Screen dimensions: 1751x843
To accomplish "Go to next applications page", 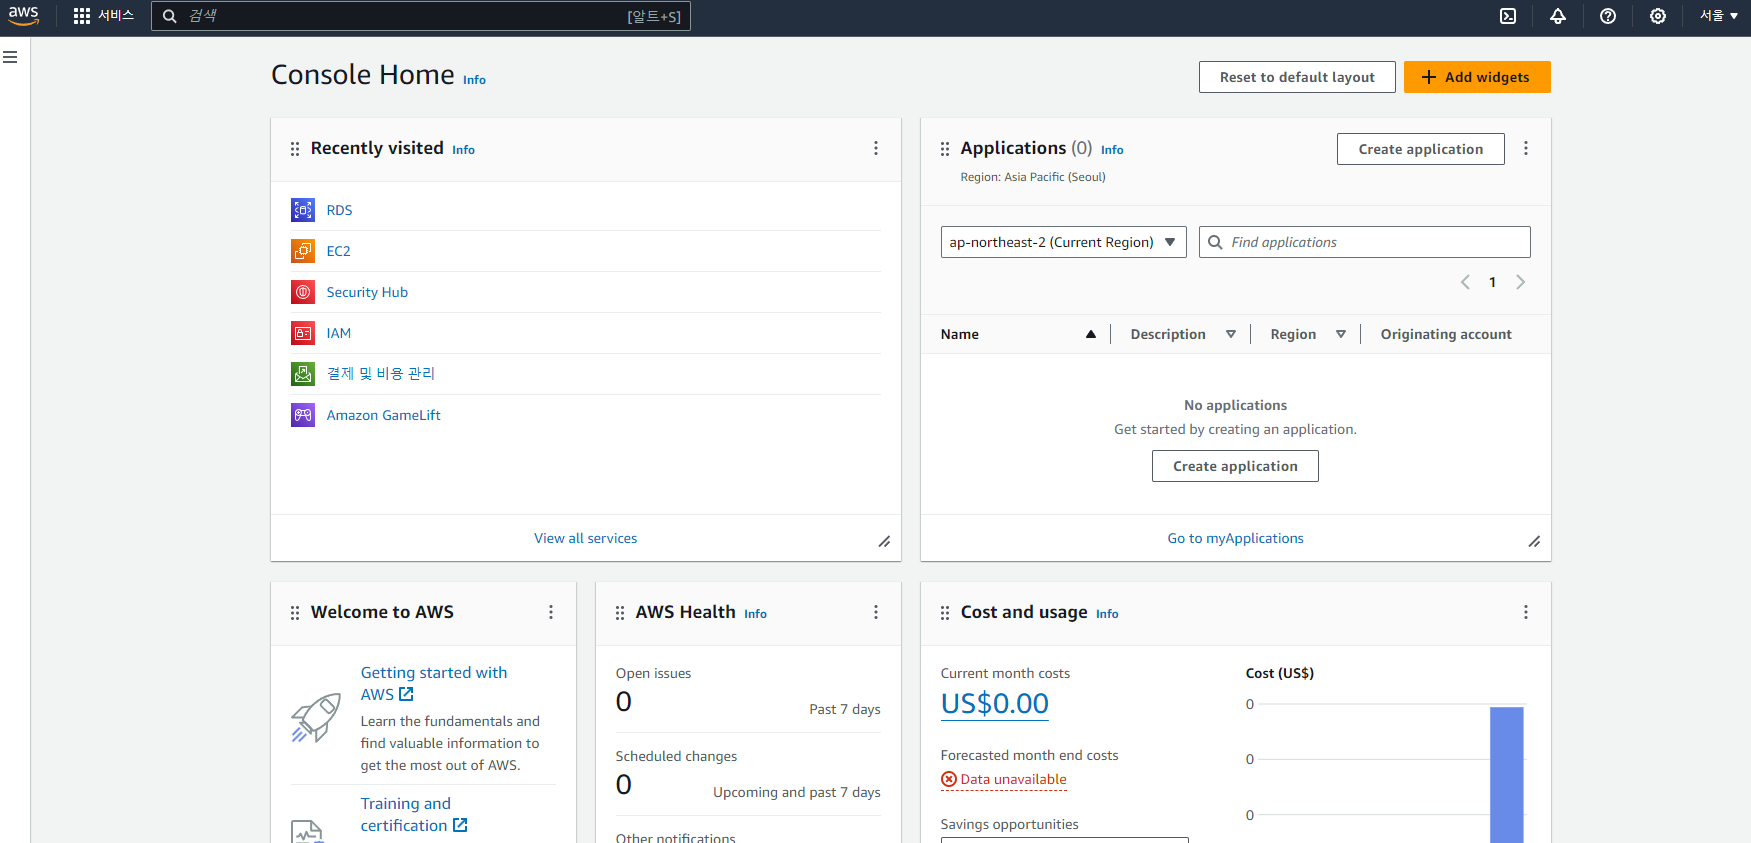I will coord(1520,282).
